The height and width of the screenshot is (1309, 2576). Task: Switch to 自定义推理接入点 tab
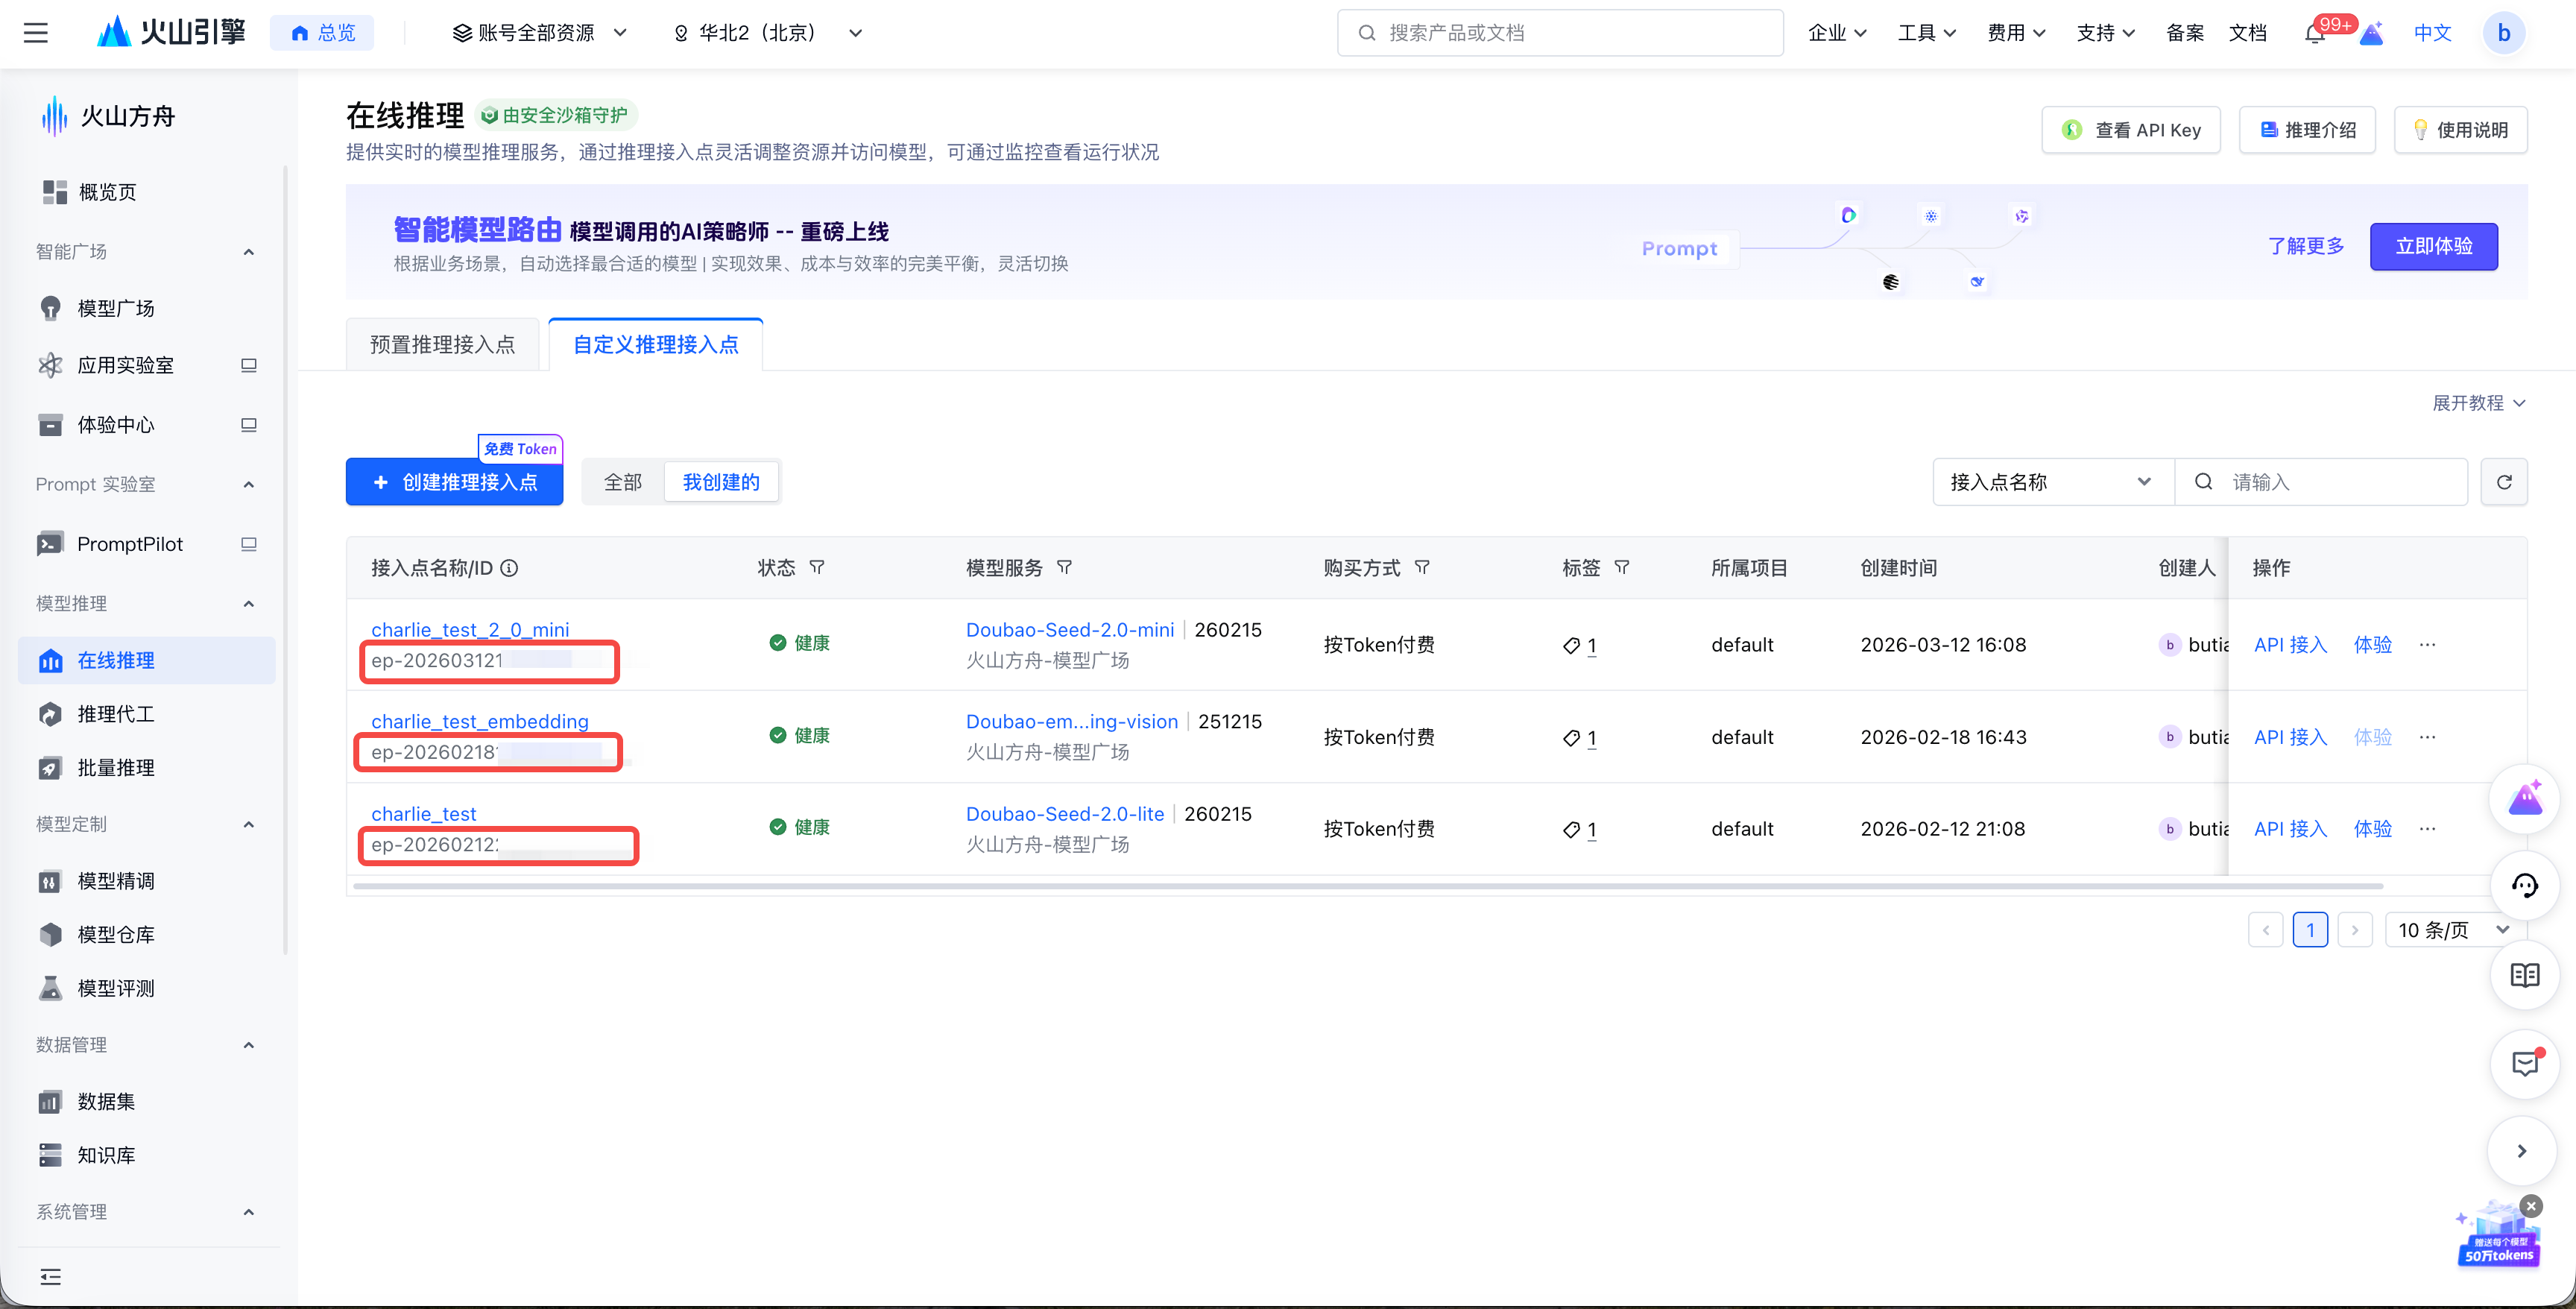656,345
